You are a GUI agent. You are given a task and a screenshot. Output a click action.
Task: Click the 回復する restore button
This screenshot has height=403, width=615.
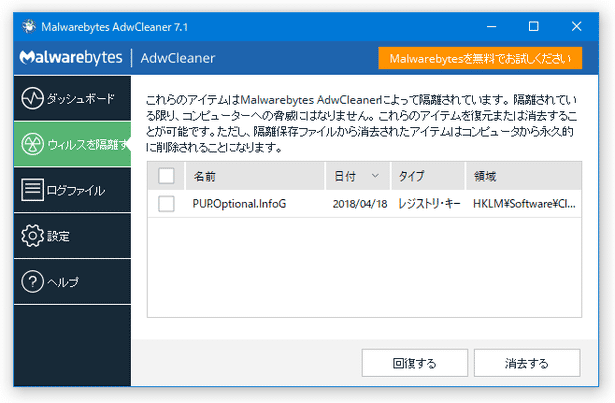(415, 363)
